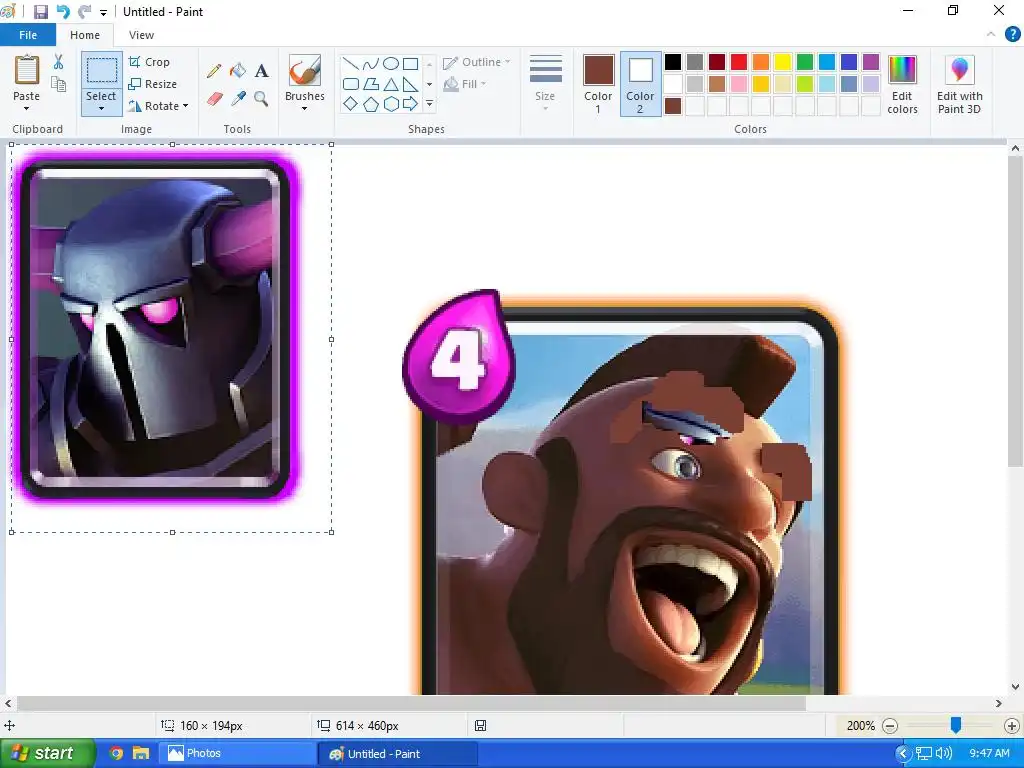
Task: Choose the Right triangle shape
Action: coord(410,84)
